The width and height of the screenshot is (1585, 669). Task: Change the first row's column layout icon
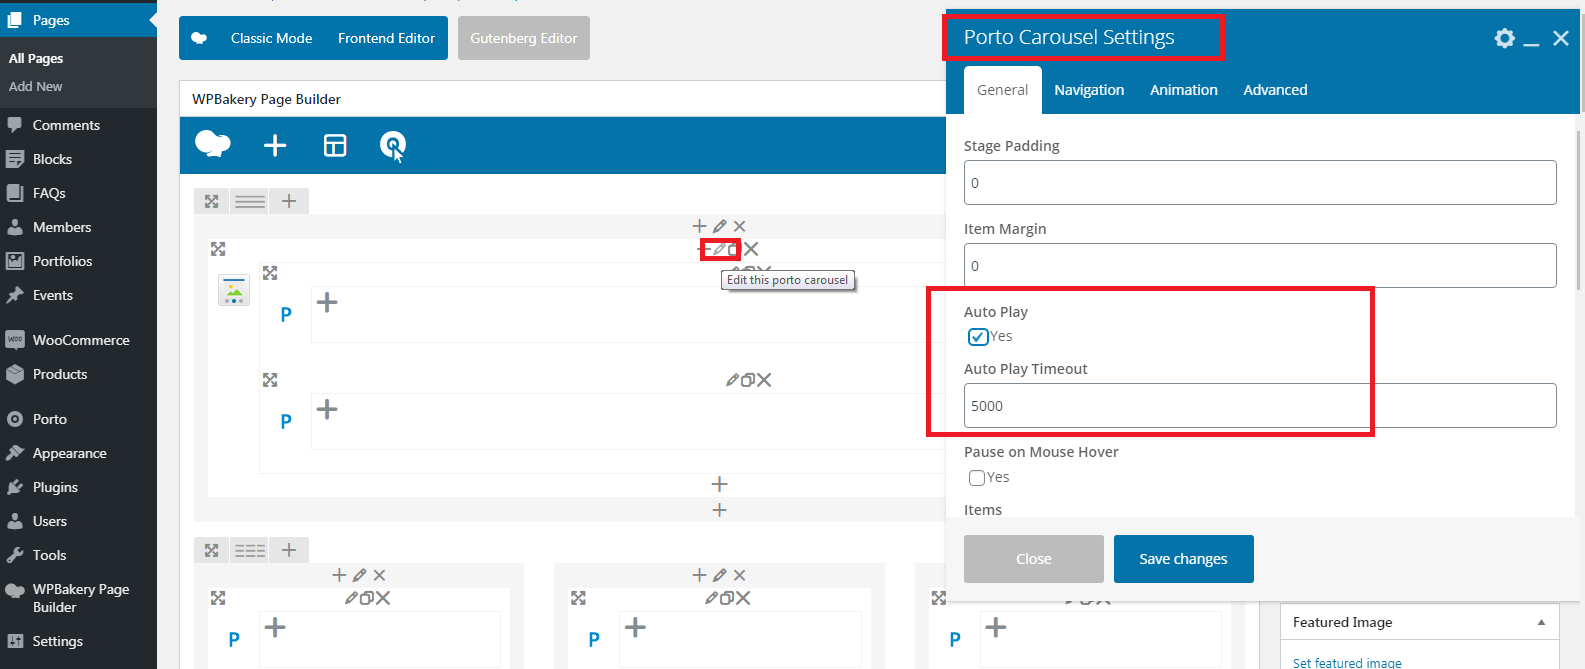pyautogui.click(x=250, y=201)
